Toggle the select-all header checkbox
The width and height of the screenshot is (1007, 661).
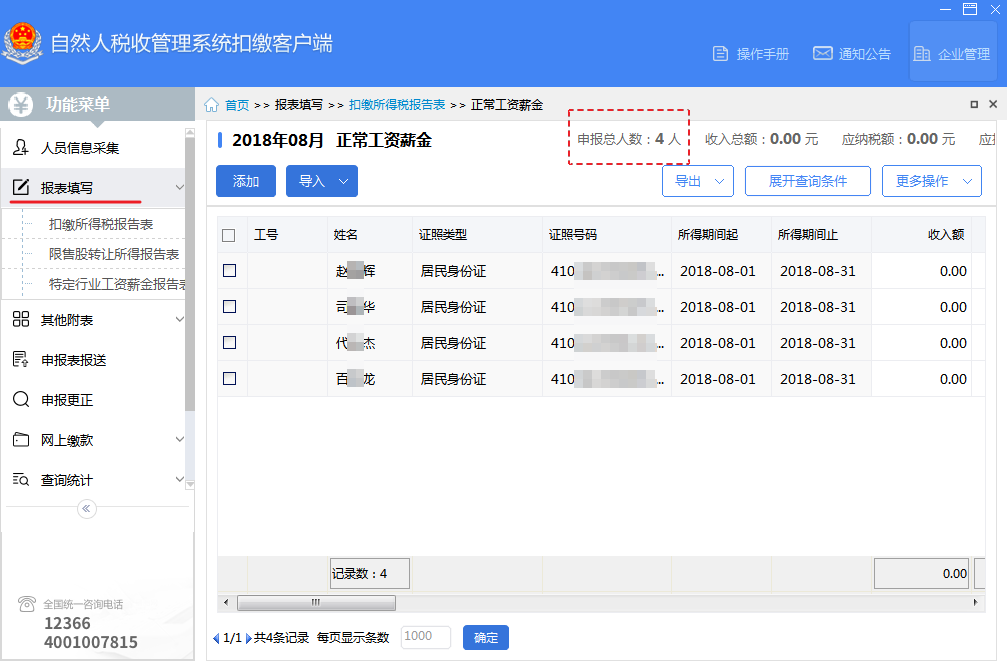[x=229, y=235]
